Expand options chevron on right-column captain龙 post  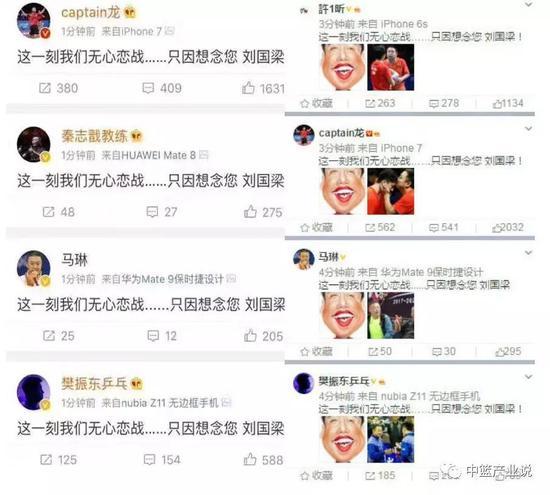tap(528, 129)
